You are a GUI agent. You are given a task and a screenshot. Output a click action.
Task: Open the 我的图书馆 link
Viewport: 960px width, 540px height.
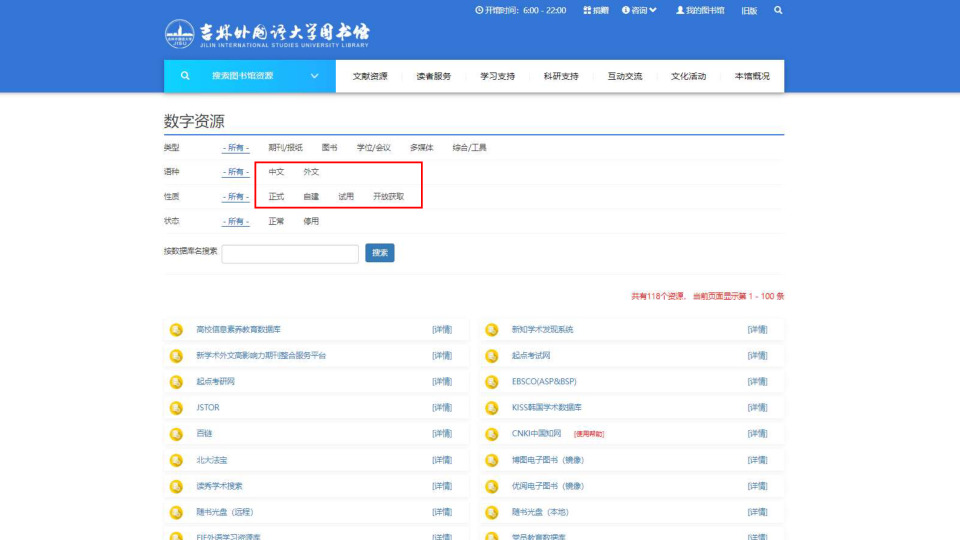[705, 10]
